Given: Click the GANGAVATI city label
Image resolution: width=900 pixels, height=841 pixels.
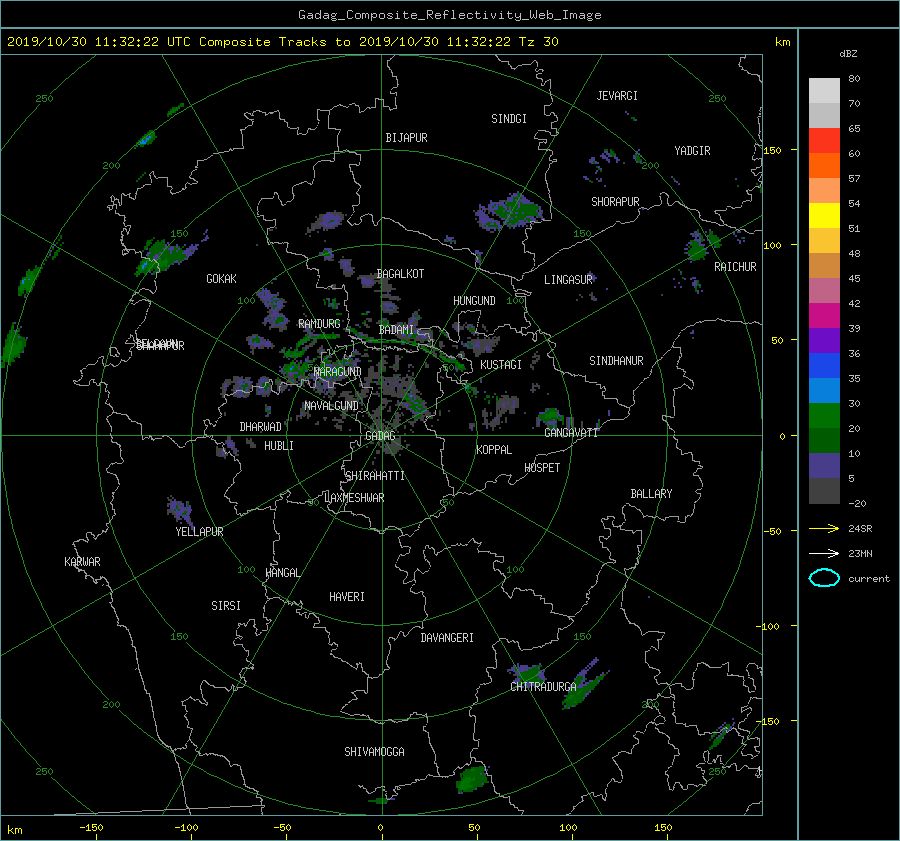Looking at the screenshot, I should click(571, 433).
